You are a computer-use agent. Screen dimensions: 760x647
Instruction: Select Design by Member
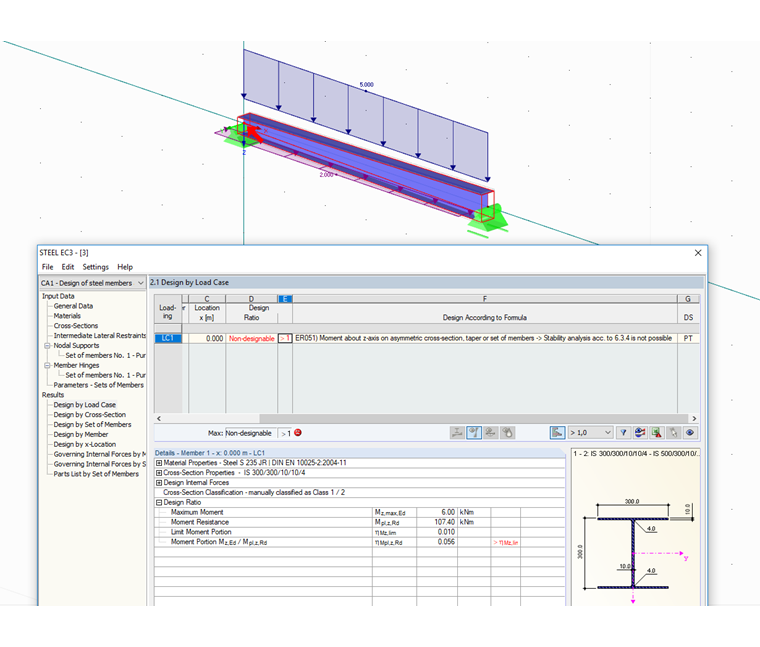[80, 434]
